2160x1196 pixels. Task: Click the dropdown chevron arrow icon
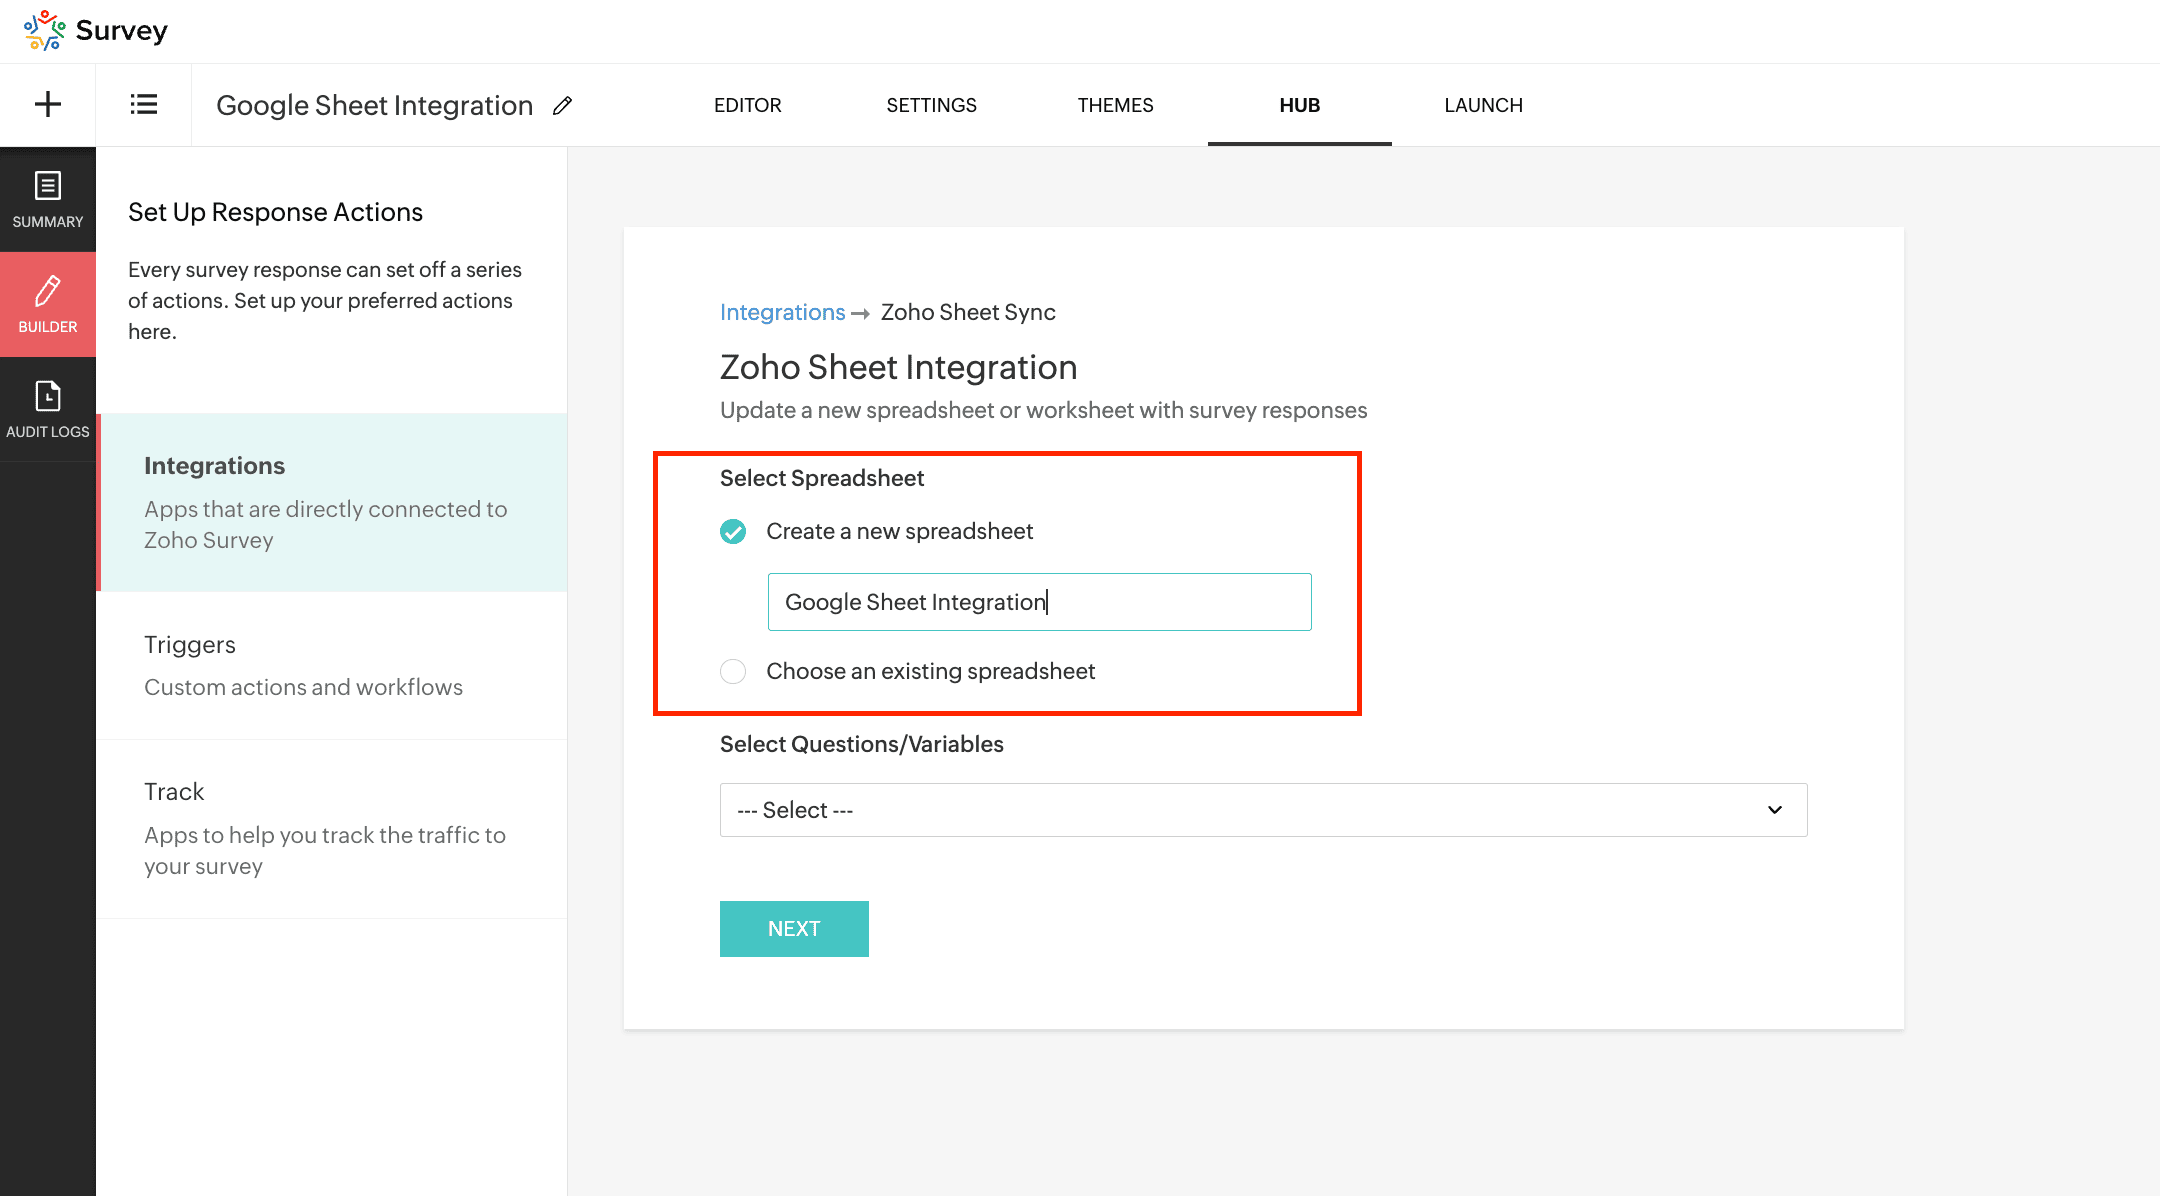point(1774,810)
